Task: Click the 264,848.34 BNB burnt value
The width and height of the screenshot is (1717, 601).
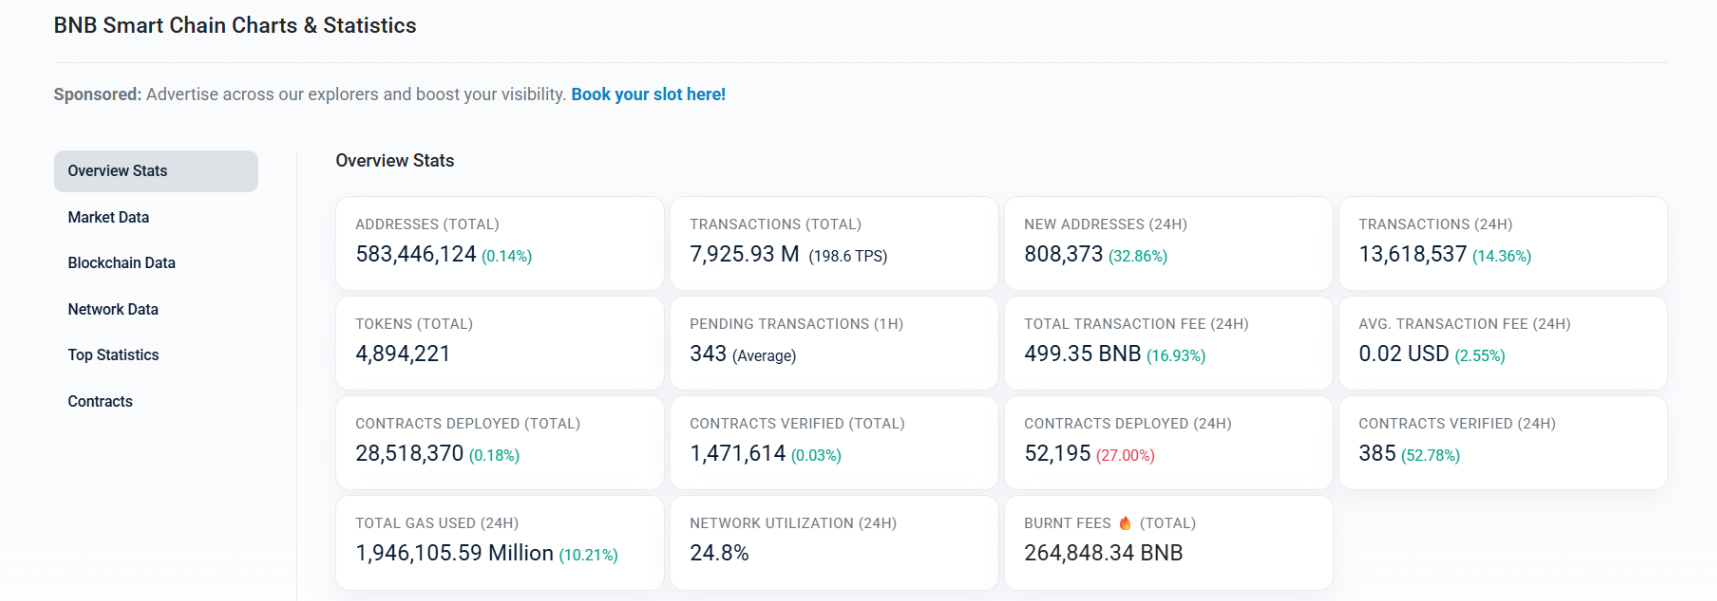Action: 1103,553
